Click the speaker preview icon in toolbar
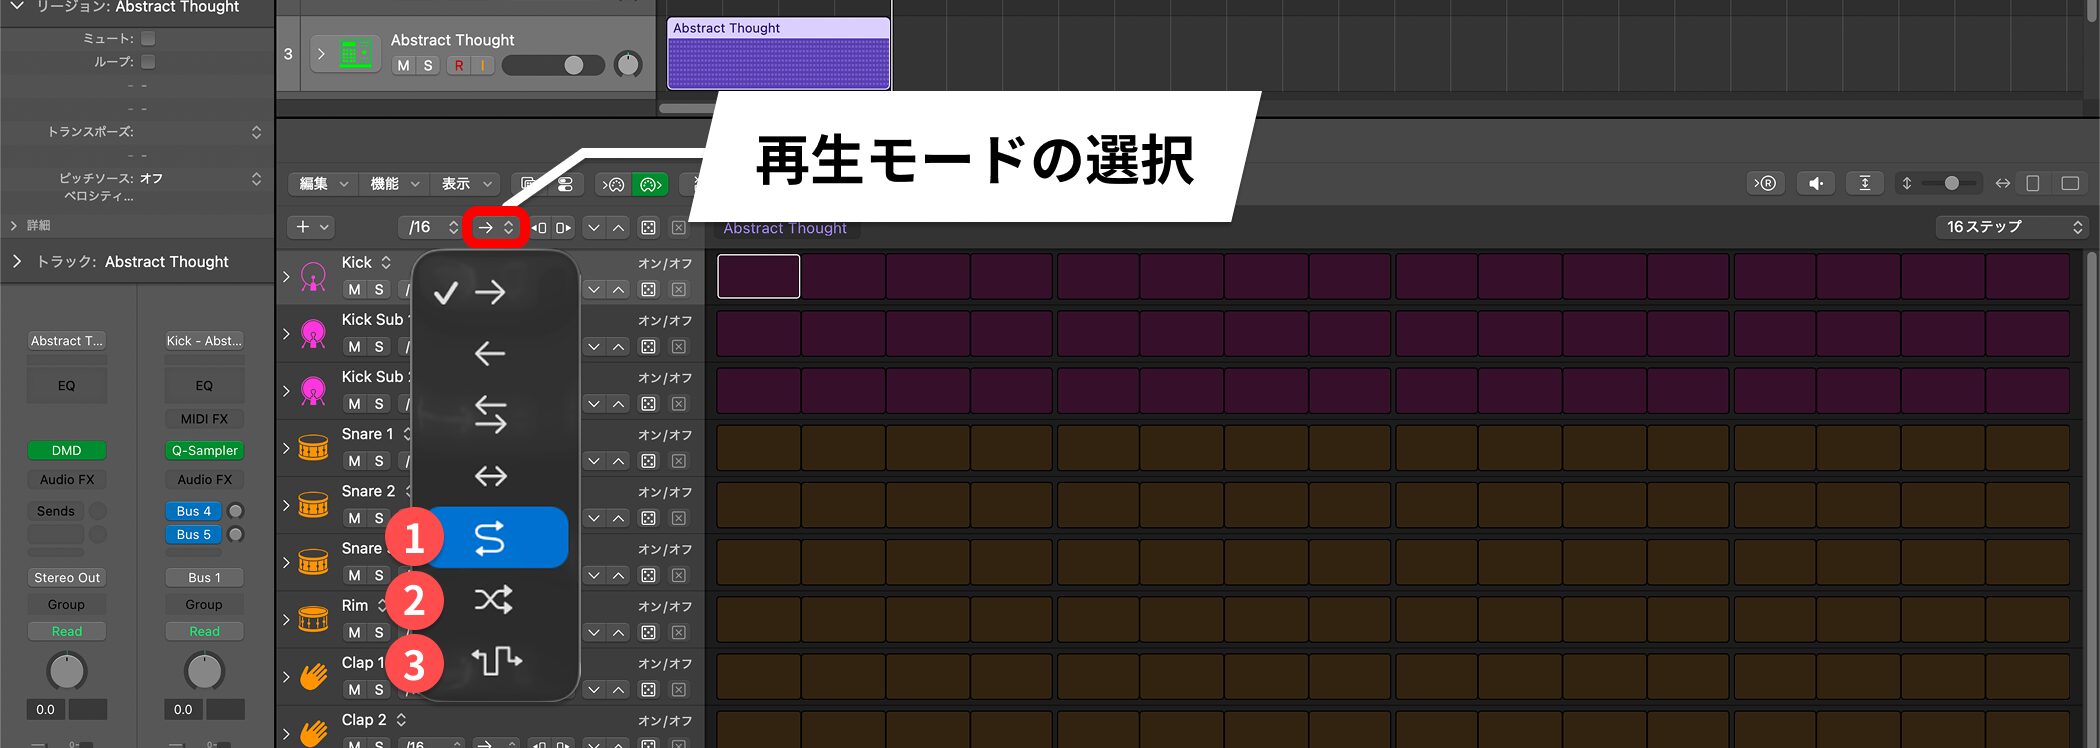 (1815, 183)
